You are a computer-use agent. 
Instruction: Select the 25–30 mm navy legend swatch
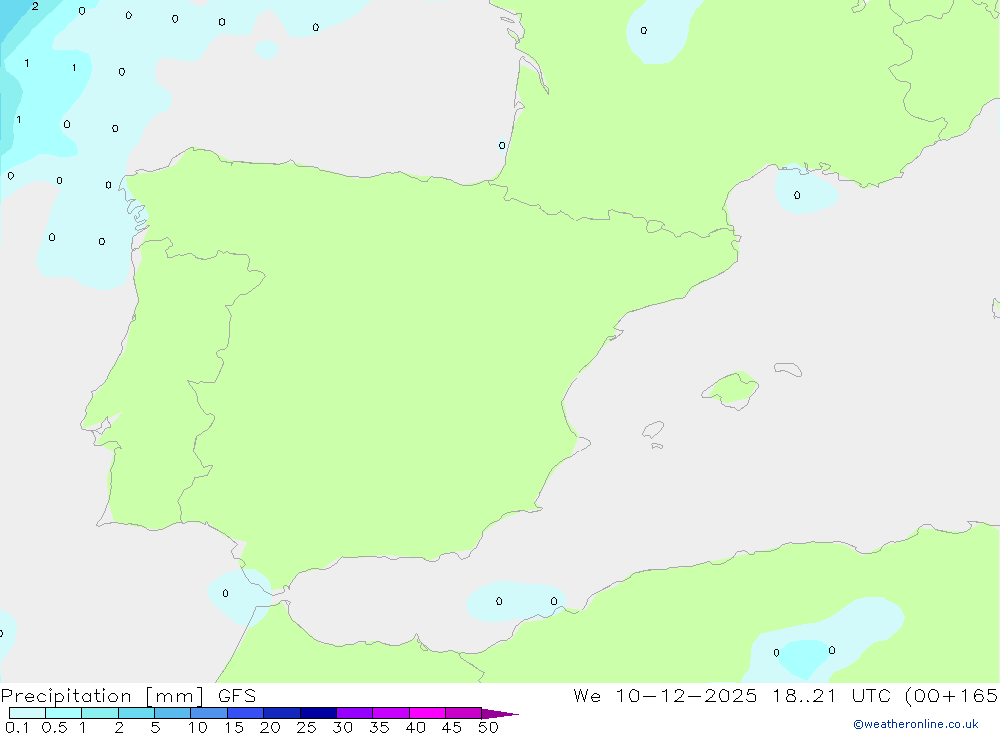pos(318,713)
